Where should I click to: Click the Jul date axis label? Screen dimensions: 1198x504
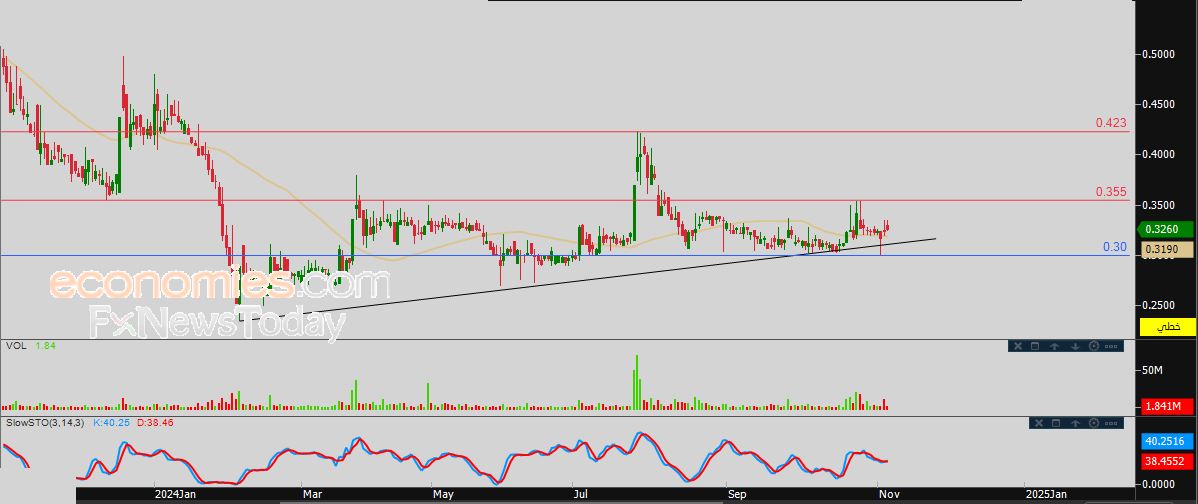point(581,495)
